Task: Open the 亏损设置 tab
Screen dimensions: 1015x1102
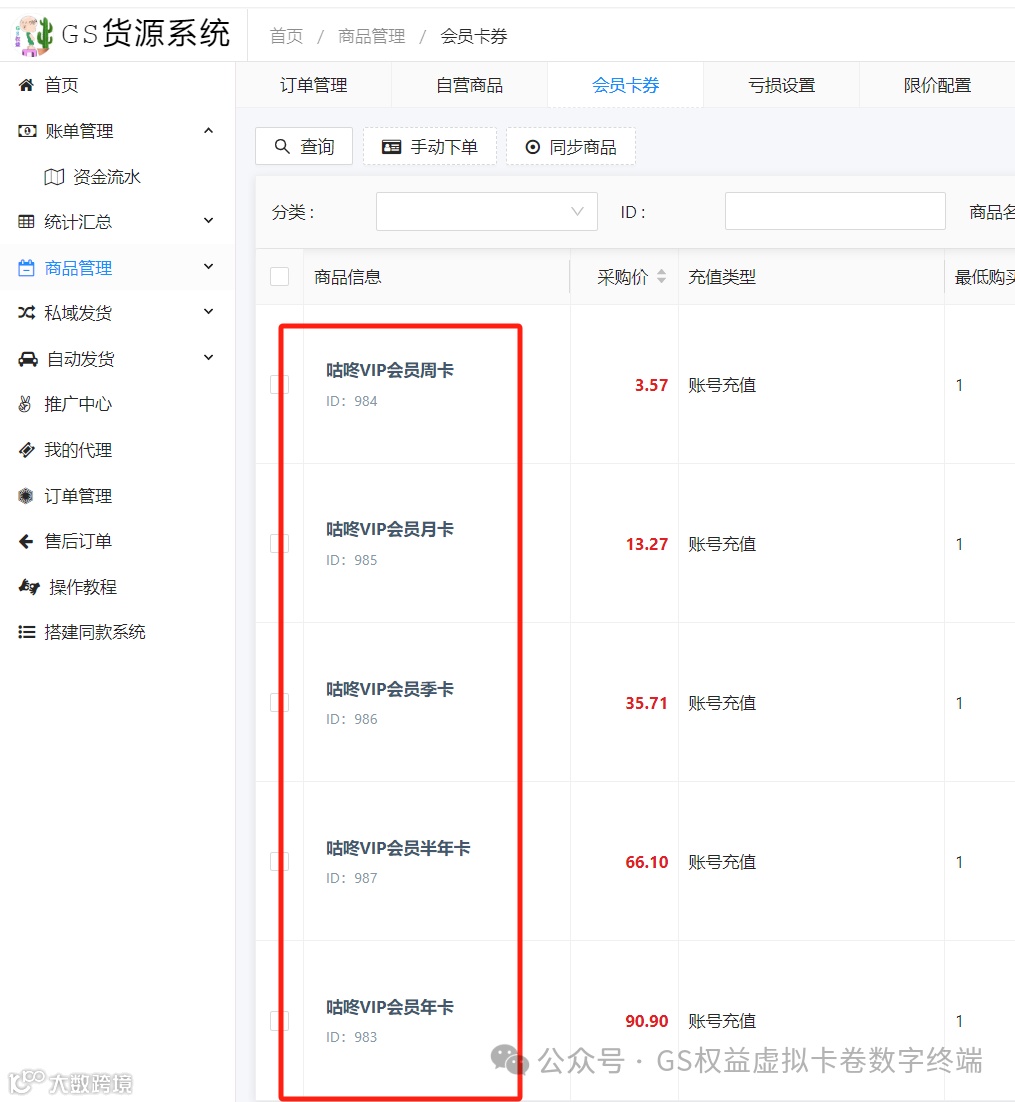Action: click(x=782, y=85)
